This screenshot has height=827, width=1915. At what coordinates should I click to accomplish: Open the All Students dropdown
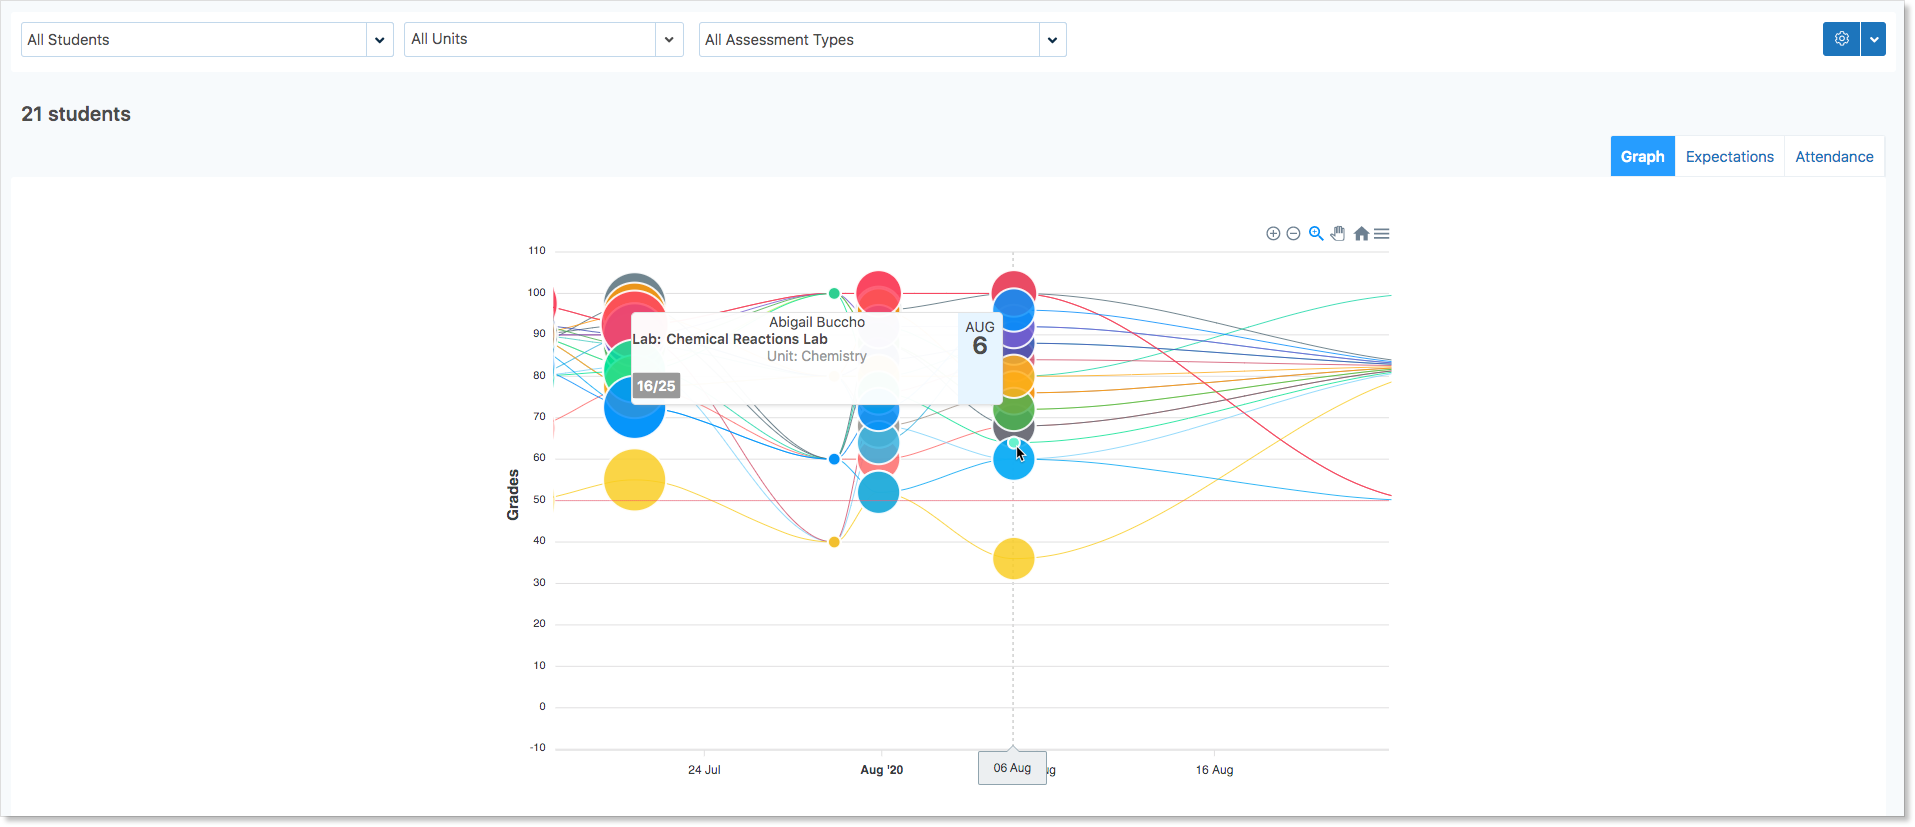(x=207, y=40)
